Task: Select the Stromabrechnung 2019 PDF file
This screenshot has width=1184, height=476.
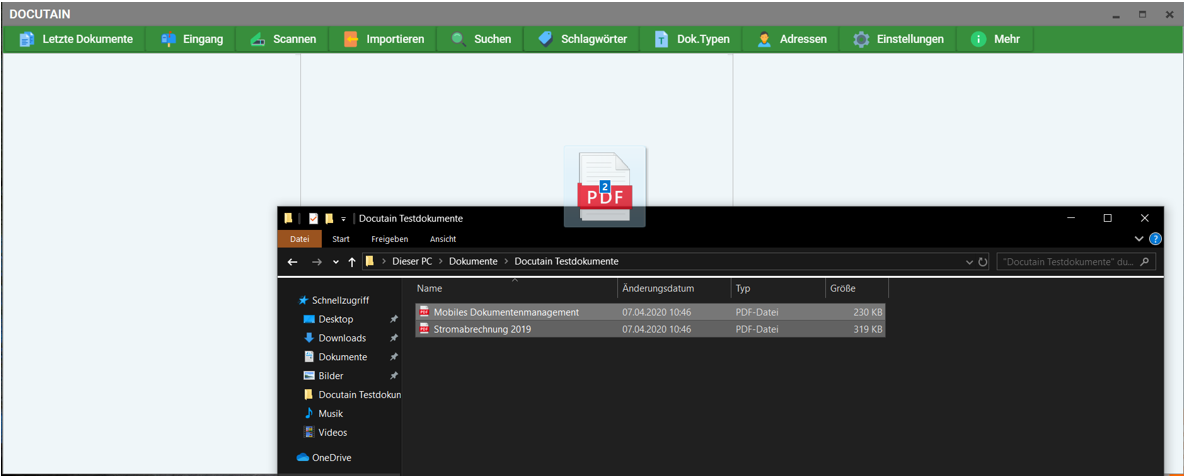Action: pos(650,329)
